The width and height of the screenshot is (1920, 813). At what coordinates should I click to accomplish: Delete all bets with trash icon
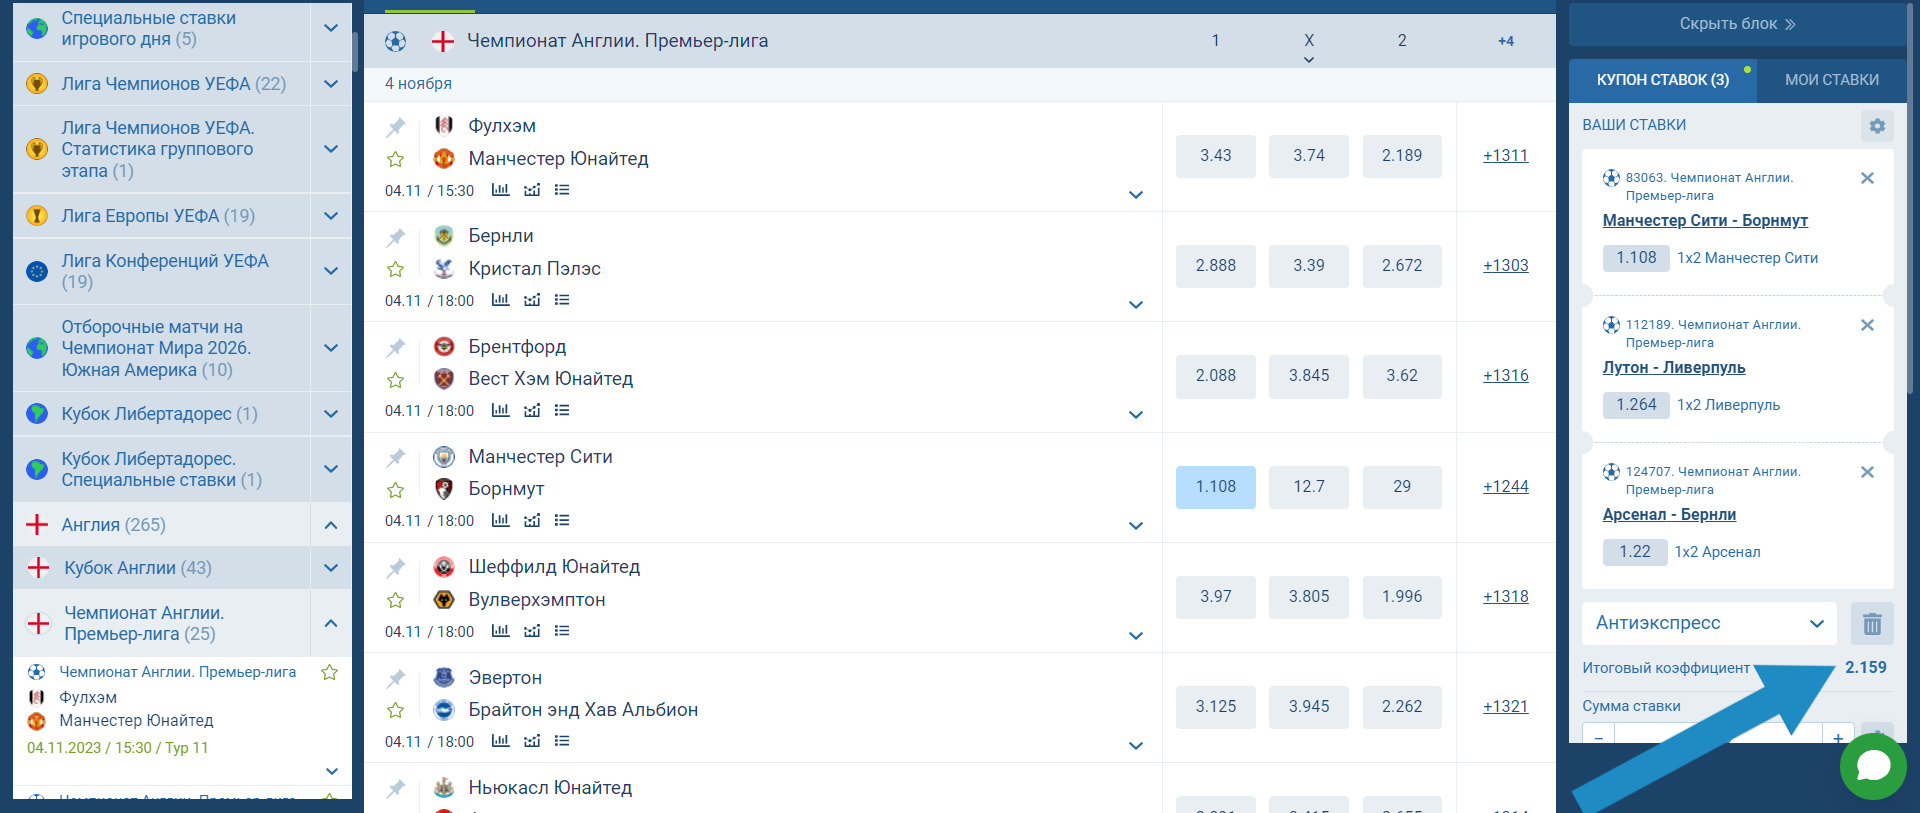click(1872, 624)
